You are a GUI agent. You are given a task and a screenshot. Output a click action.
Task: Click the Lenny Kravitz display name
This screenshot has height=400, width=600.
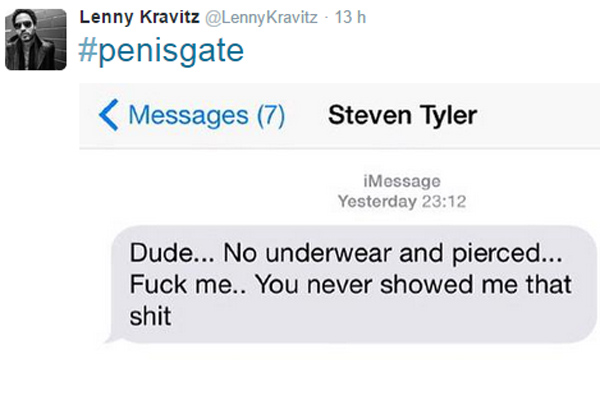pos(139,17)
